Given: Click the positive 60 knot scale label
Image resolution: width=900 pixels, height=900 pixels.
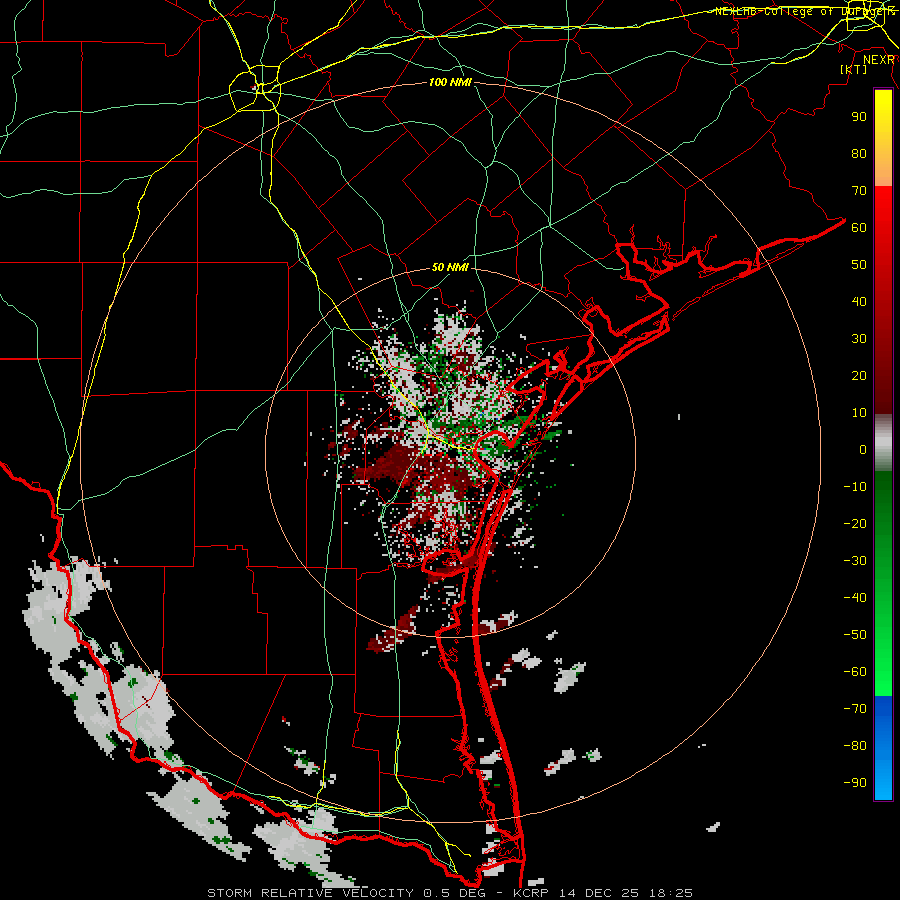Looking at the screenshot, I should (859, 227).
